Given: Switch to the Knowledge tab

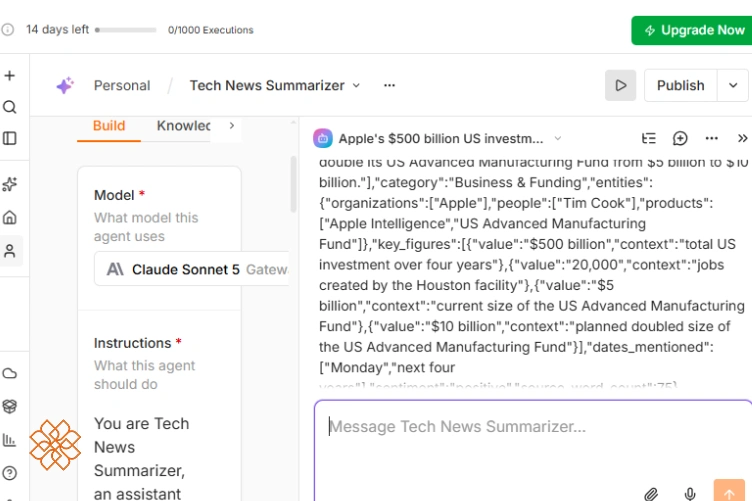Looking at the screenshot, I should (184, 126).
